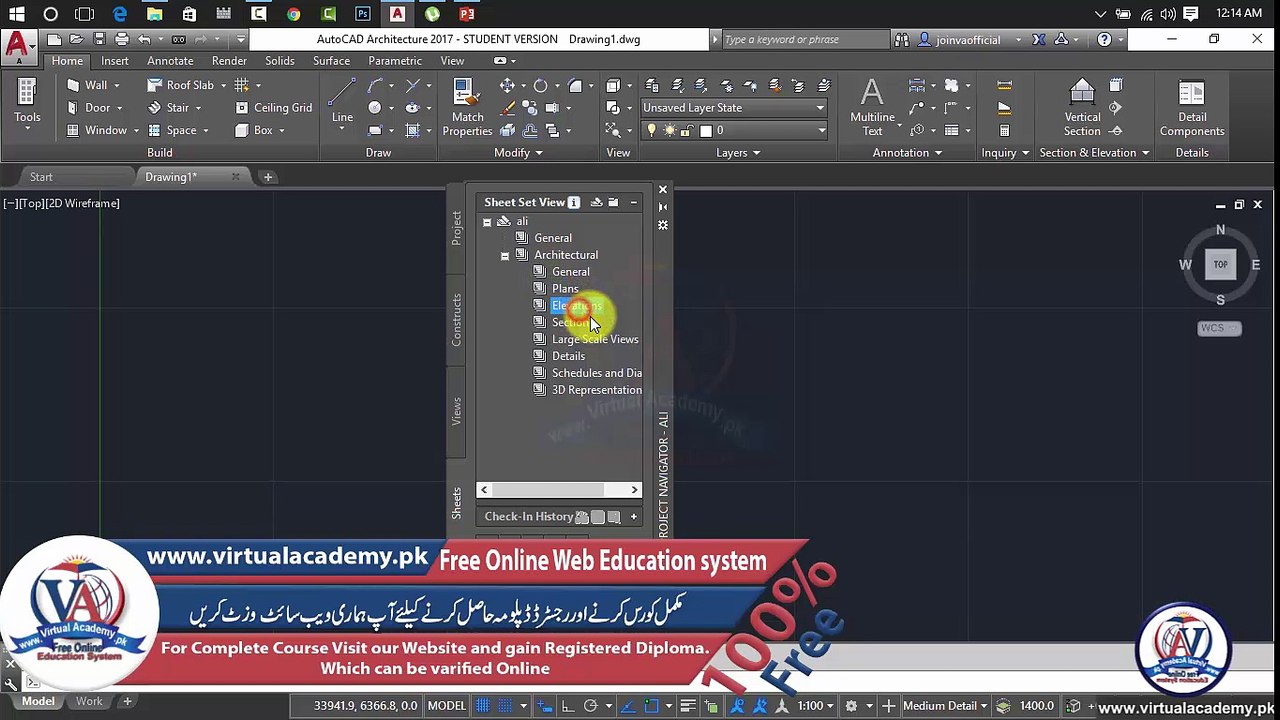Switch to the Insert ribbon tab
This screenshot has height=720, width=1280.
click(114, 61)
